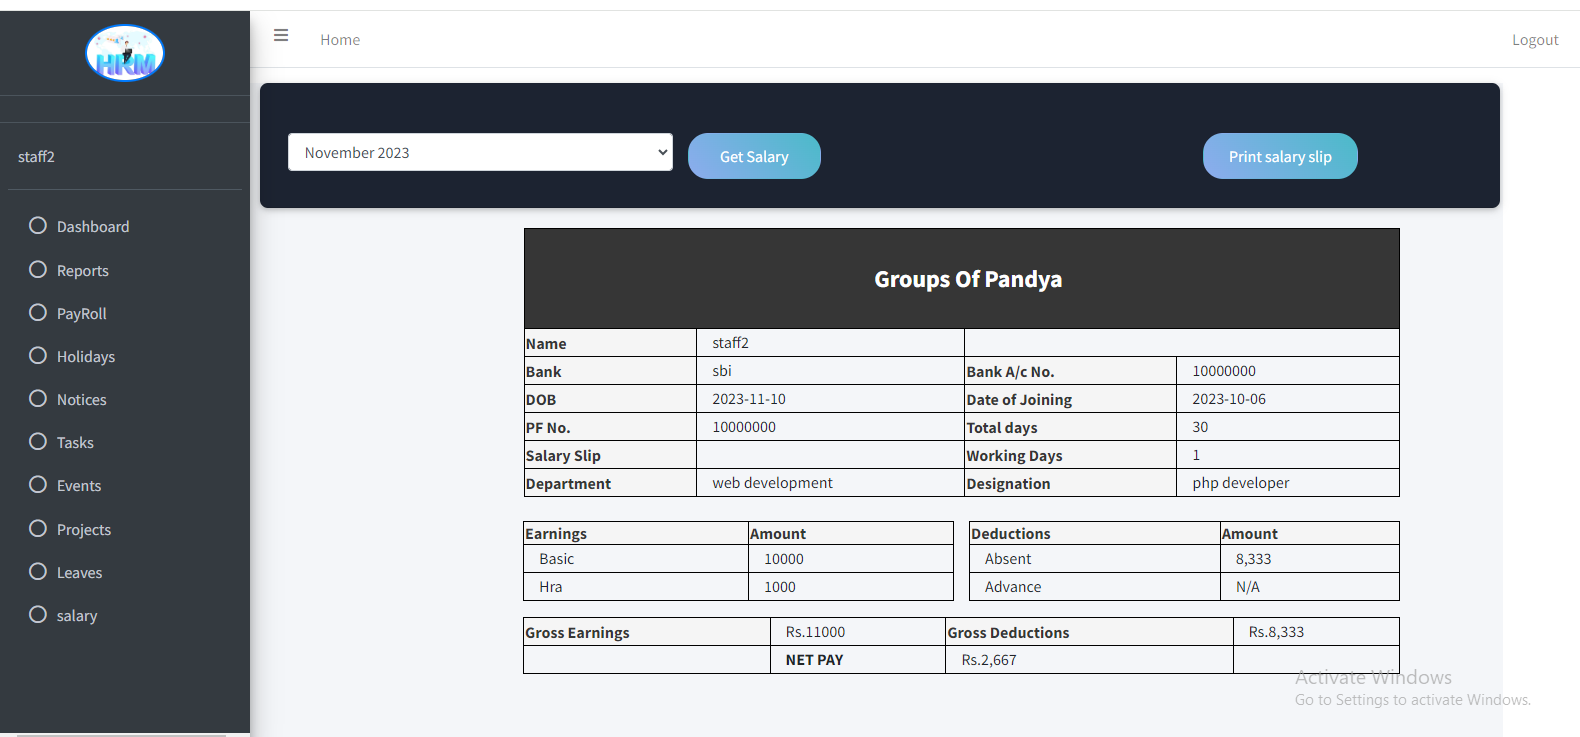
Task: Click the Deductions column header
Action: coord(1011,534)
